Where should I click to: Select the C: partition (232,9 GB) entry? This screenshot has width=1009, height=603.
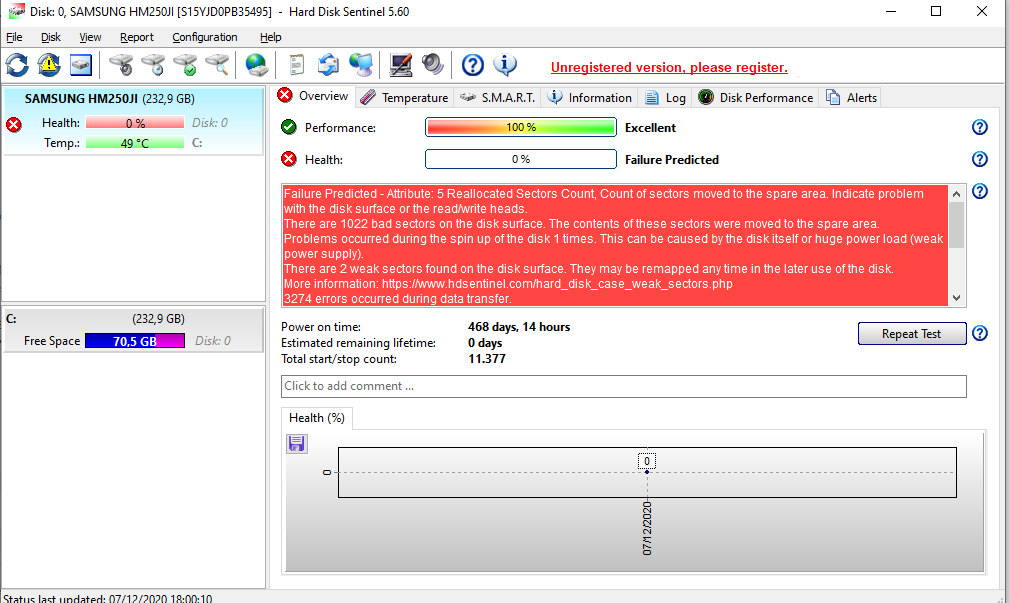point(133,329)
